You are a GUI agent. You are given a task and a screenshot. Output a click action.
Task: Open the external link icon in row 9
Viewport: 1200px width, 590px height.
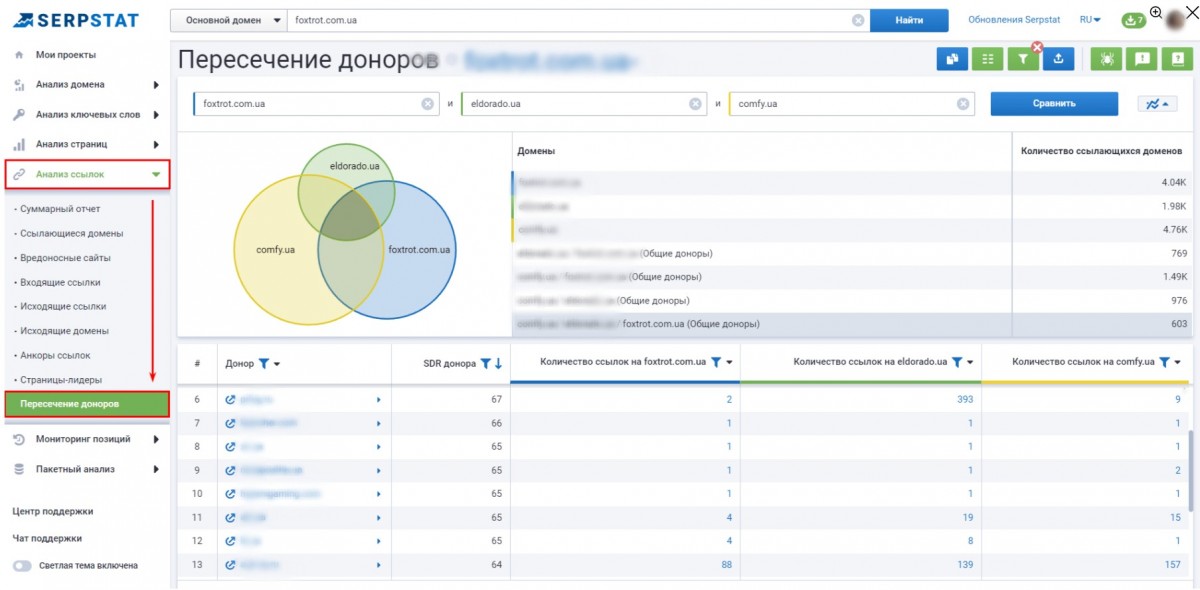tap(231, 470)
